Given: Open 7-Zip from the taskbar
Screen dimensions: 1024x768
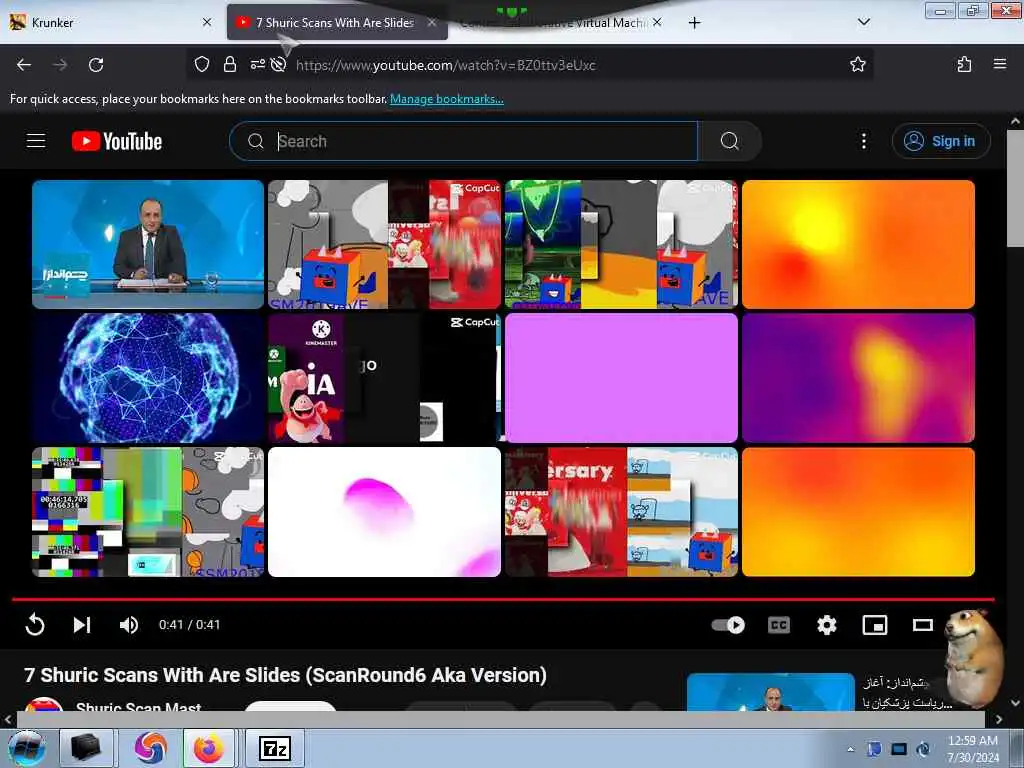Looking at the screenshot, I should [x=274, y=748].
